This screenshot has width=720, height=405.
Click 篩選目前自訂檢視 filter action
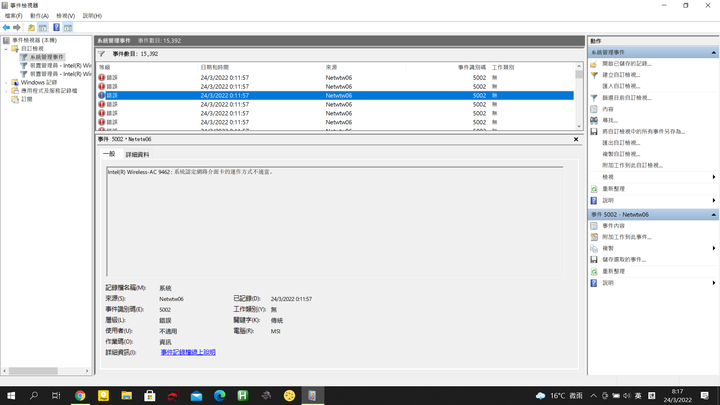(626, 98)
